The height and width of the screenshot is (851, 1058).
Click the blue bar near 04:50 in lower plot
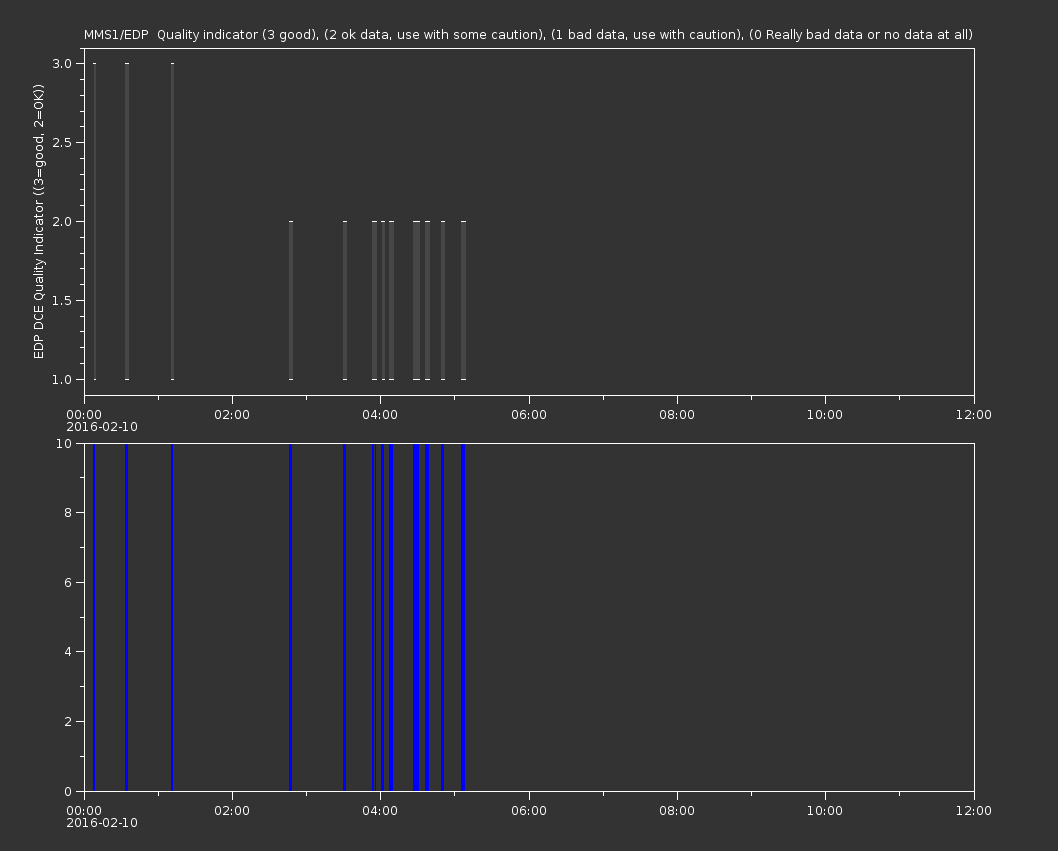[x=443, y=617]
